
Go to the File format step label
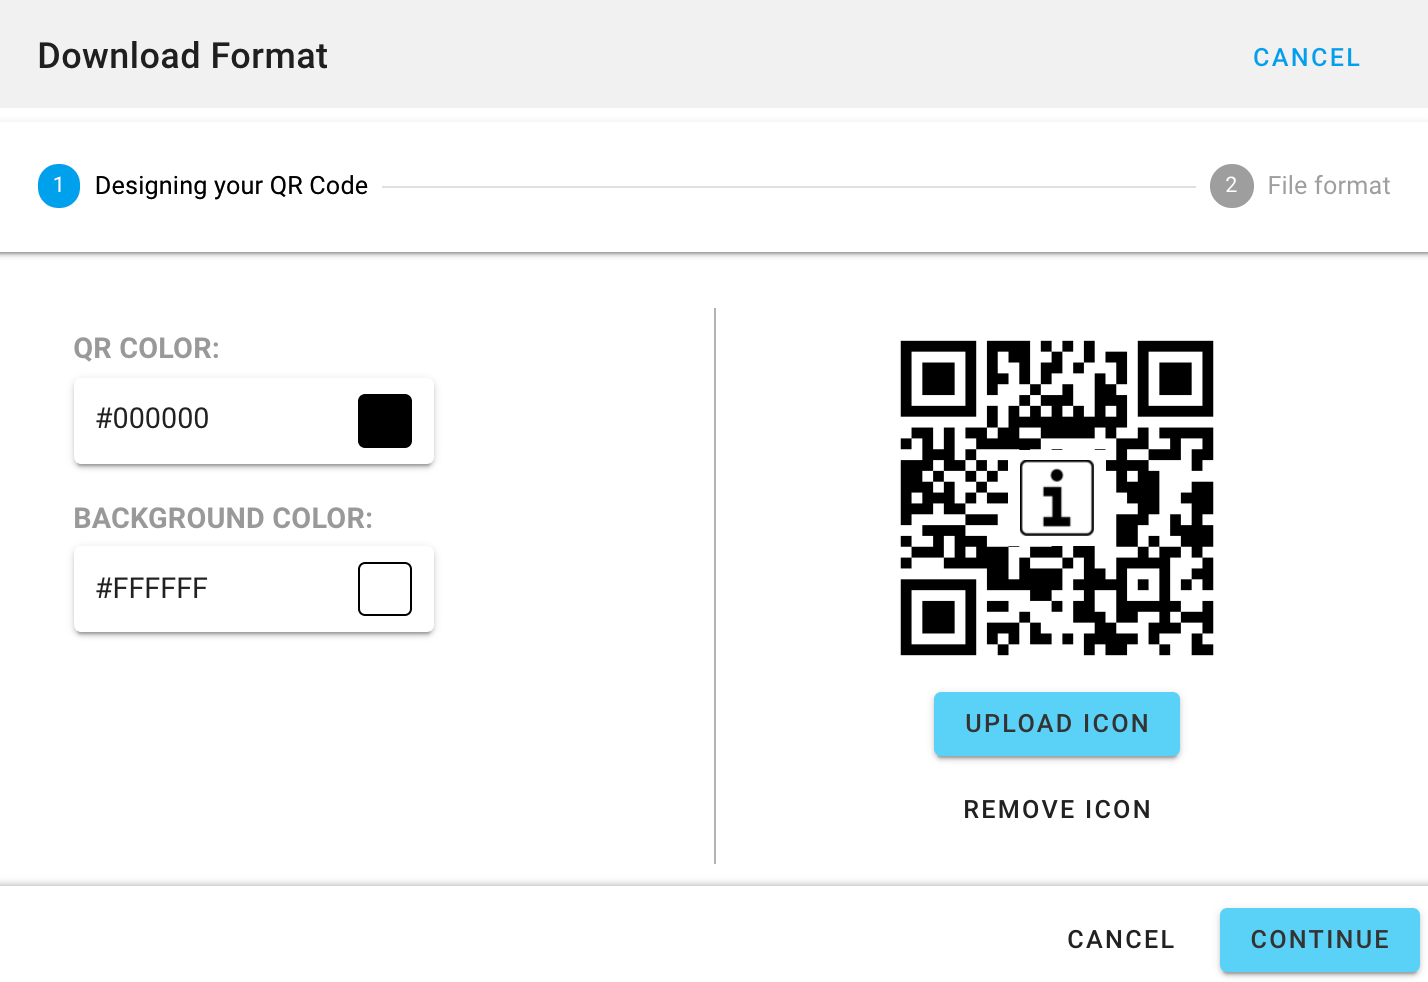point(1329,186)
